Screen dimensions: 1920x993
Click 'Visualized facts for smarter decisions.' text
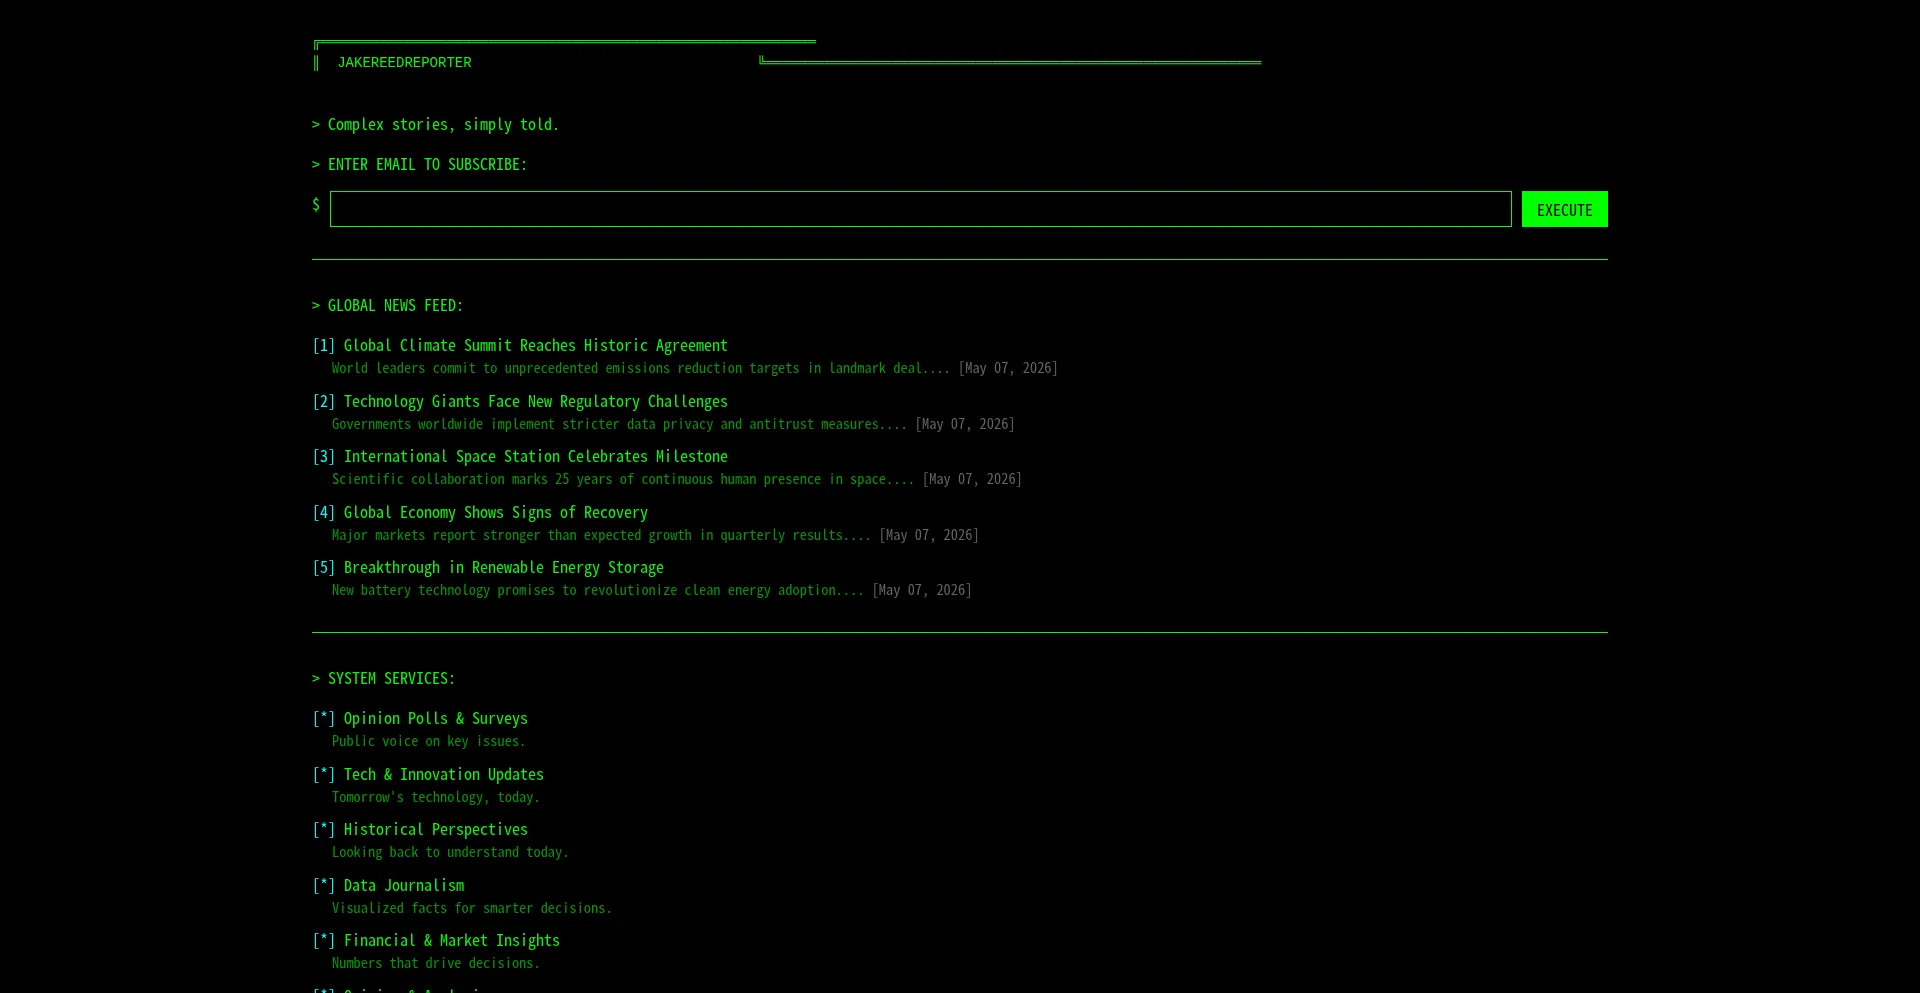point(471,908)
